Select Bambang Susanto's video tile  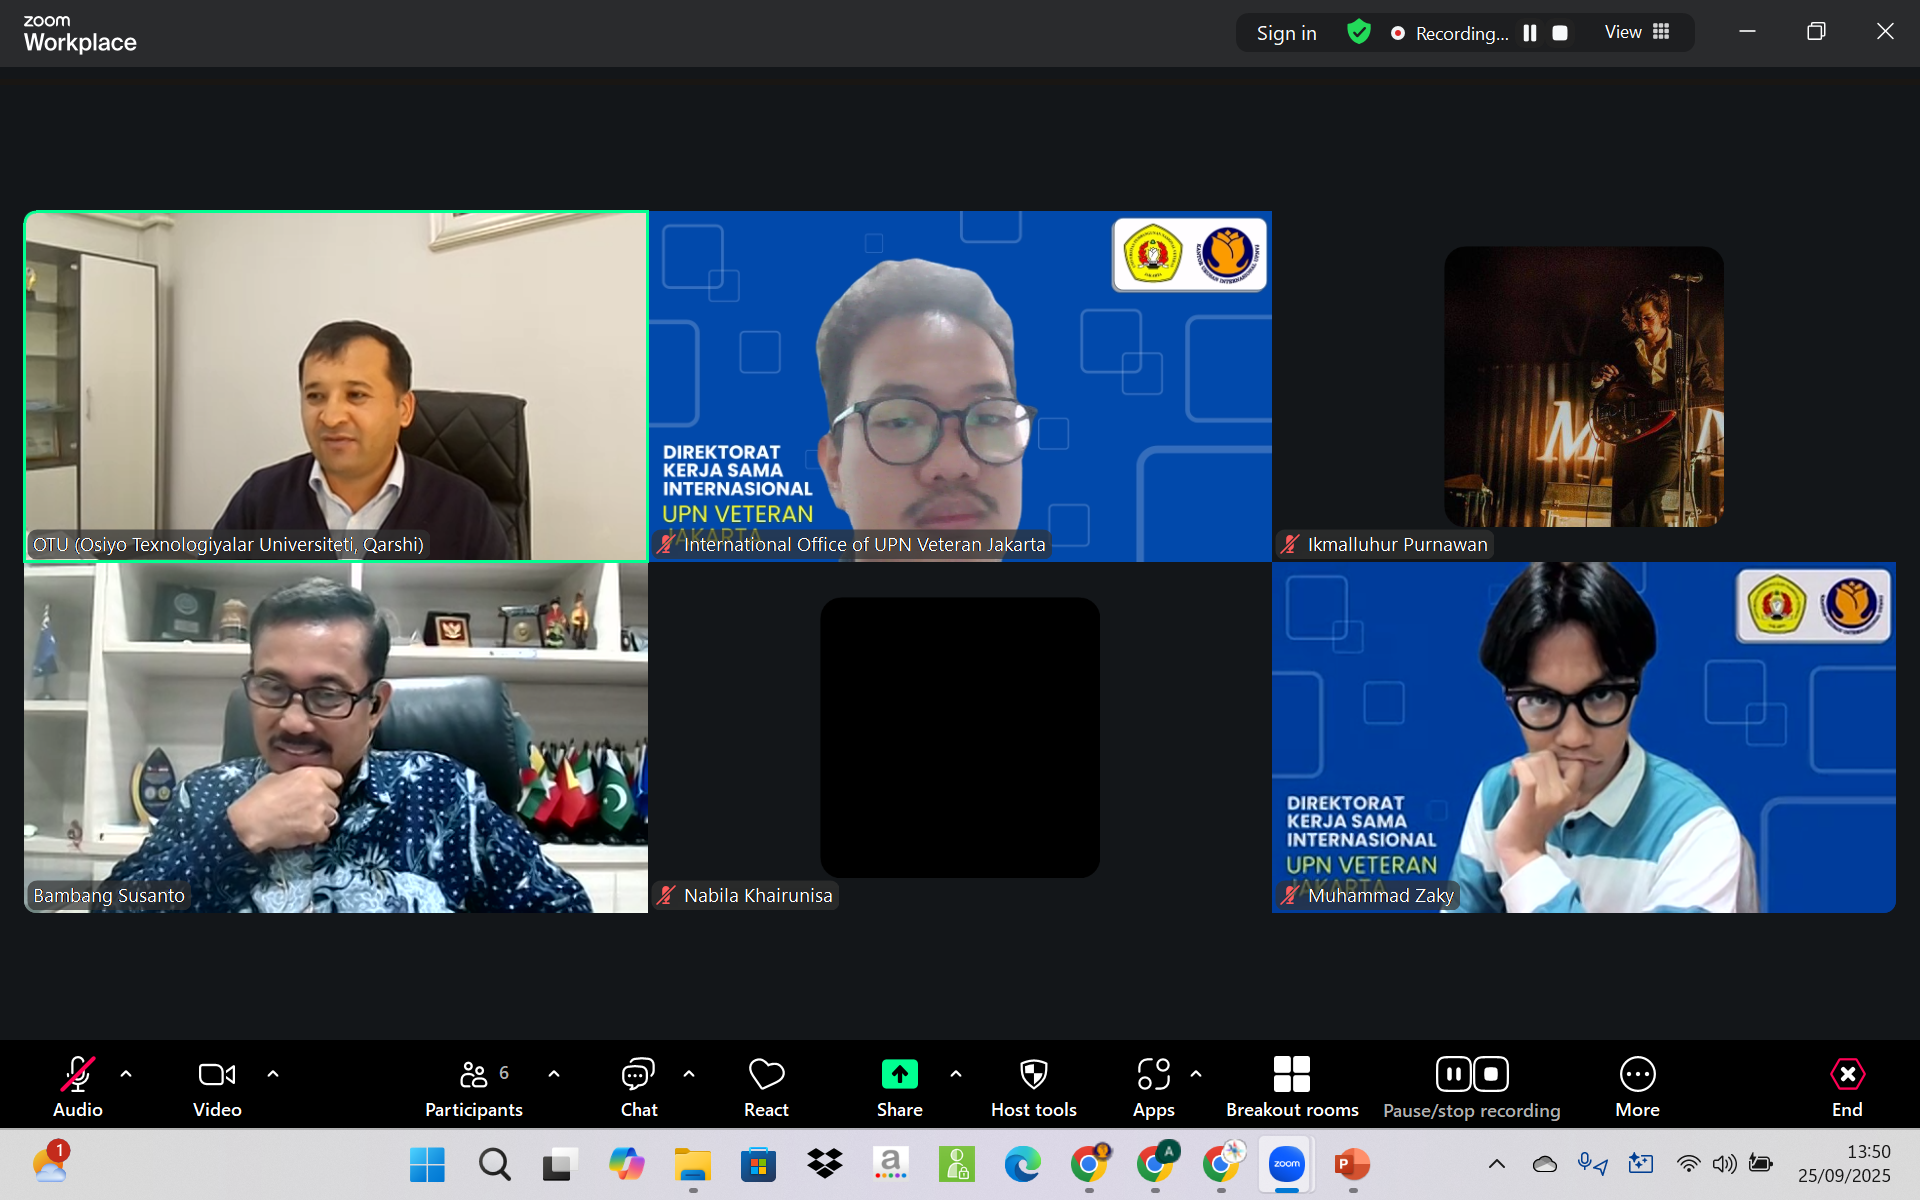[336, 737]
